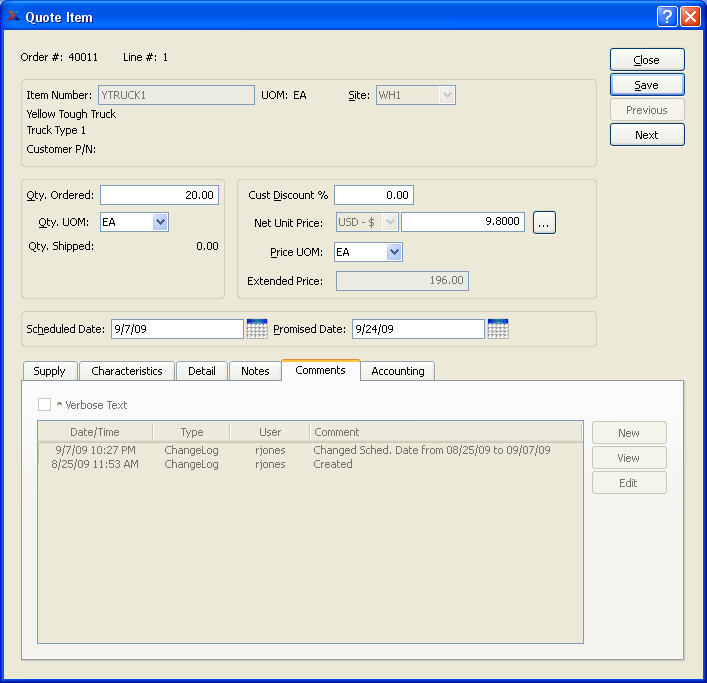Open the Scheduled Date calendar picker
The image size is (707, 683).
pos(257,329)
